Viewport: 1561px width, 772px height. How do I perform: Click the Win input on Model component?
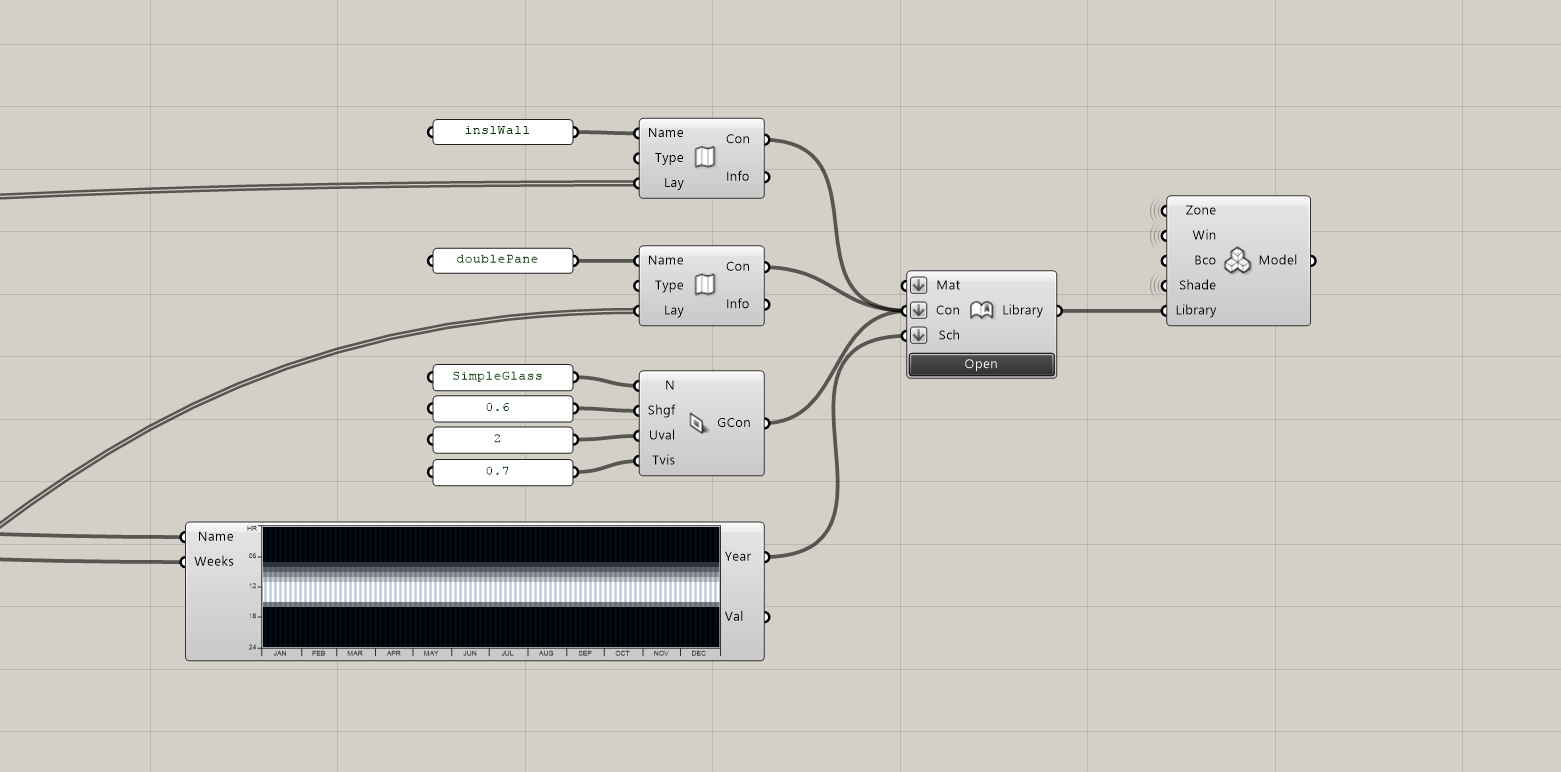click(x=1204, y=235)
